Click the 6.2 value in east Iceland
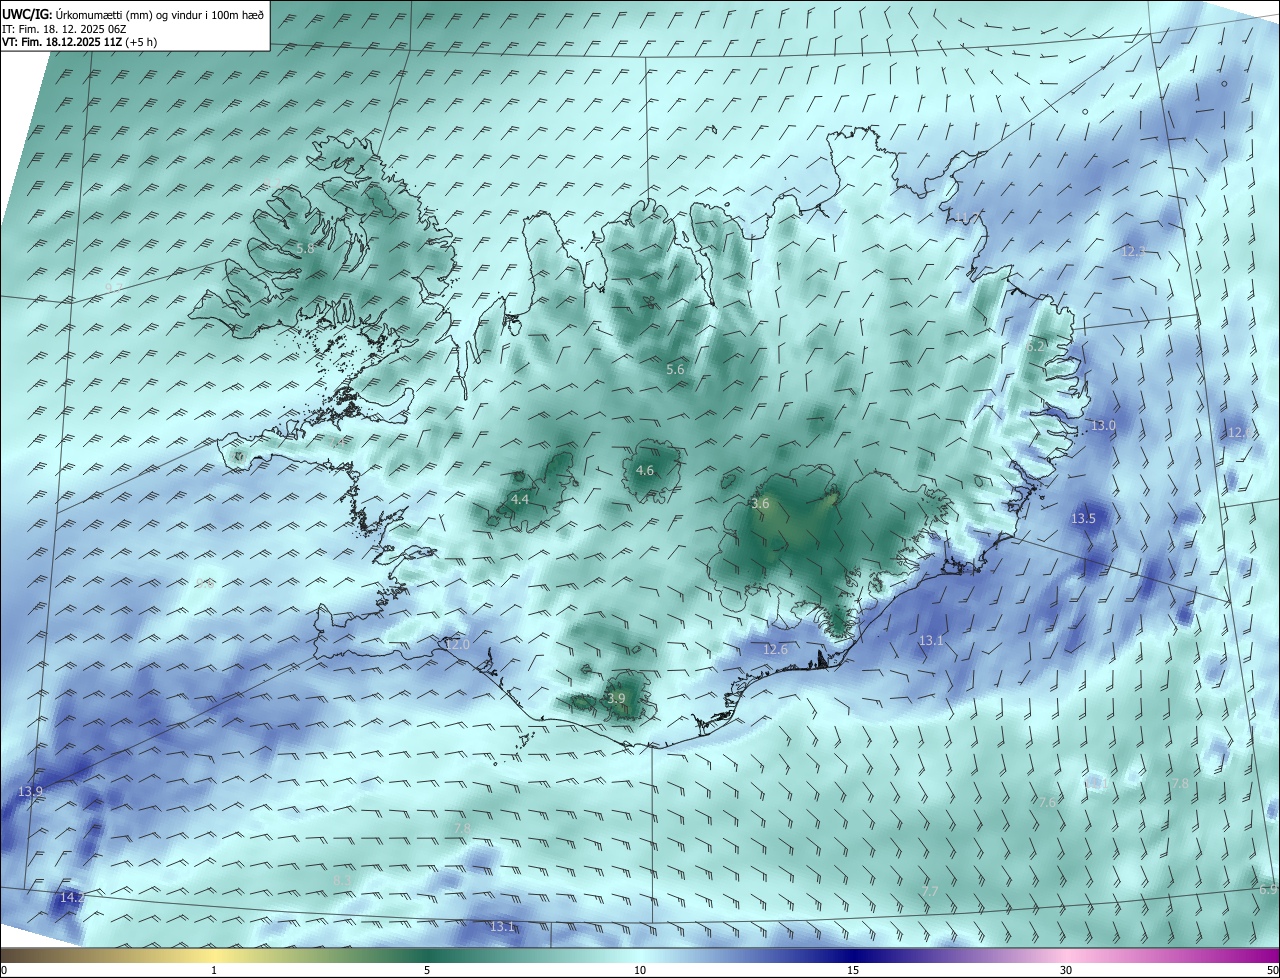Screen dimensions: 1280x978 coord(1036,345)
